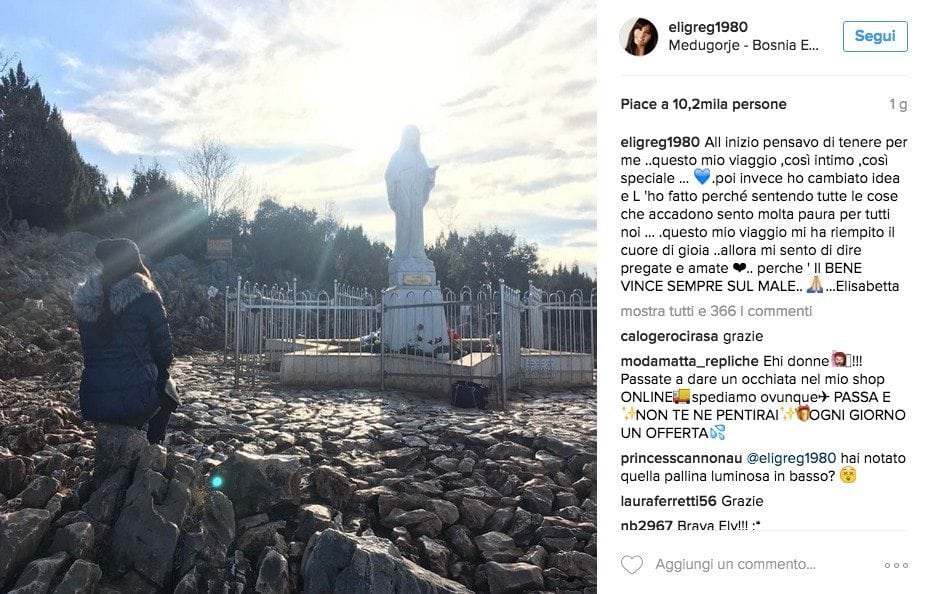Click the 1 g timestamp

[x=898, y=104]
